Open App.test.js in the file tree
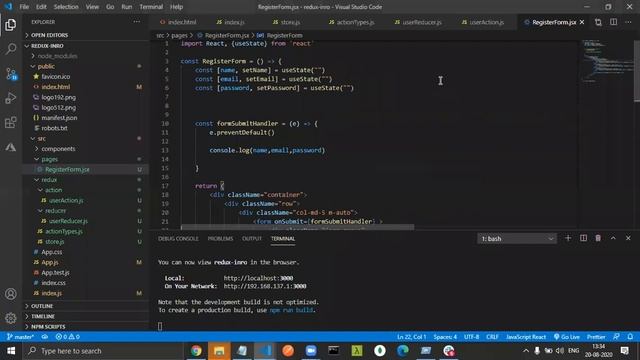Image resolution: width=640 pixels, height=360 pixels. tap(86, 272)
